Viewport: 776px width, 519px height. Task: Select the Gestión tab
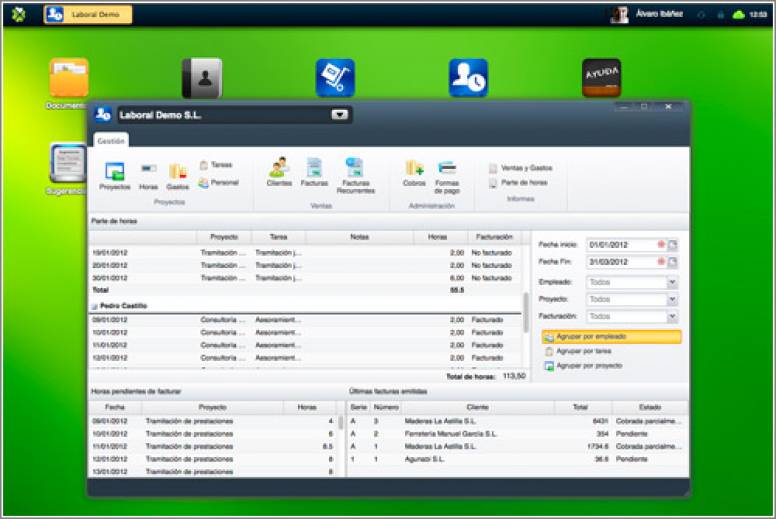111,141
